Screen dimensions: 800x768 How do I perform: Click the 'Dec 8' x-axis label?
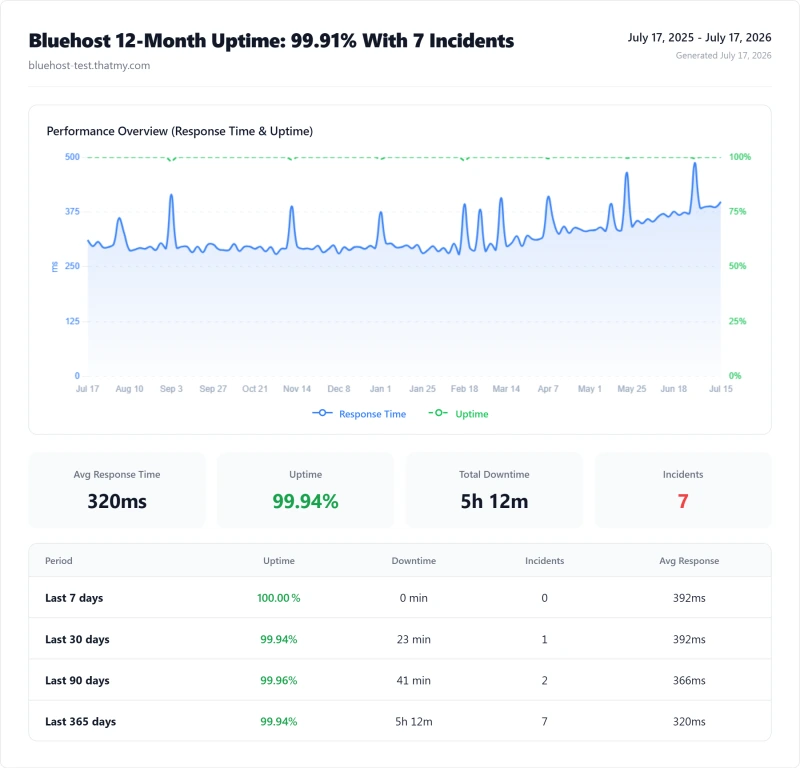coord(339,389)
